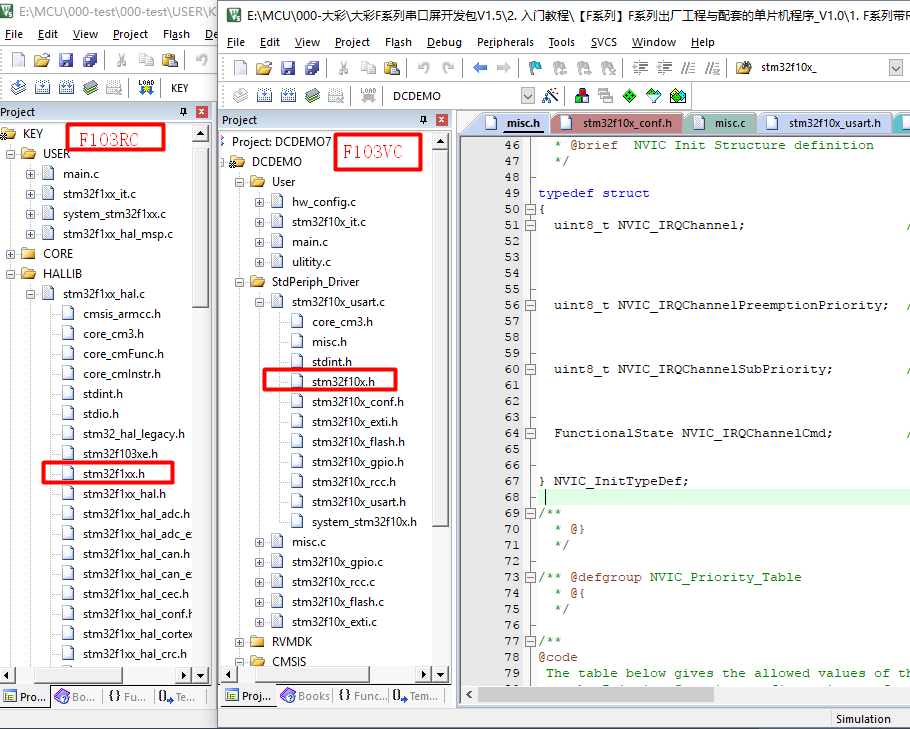The width and height of the screenshot is (910, 729).
Task: Click Select Software Packs diamond icon
Action: [x=653, y=96]
